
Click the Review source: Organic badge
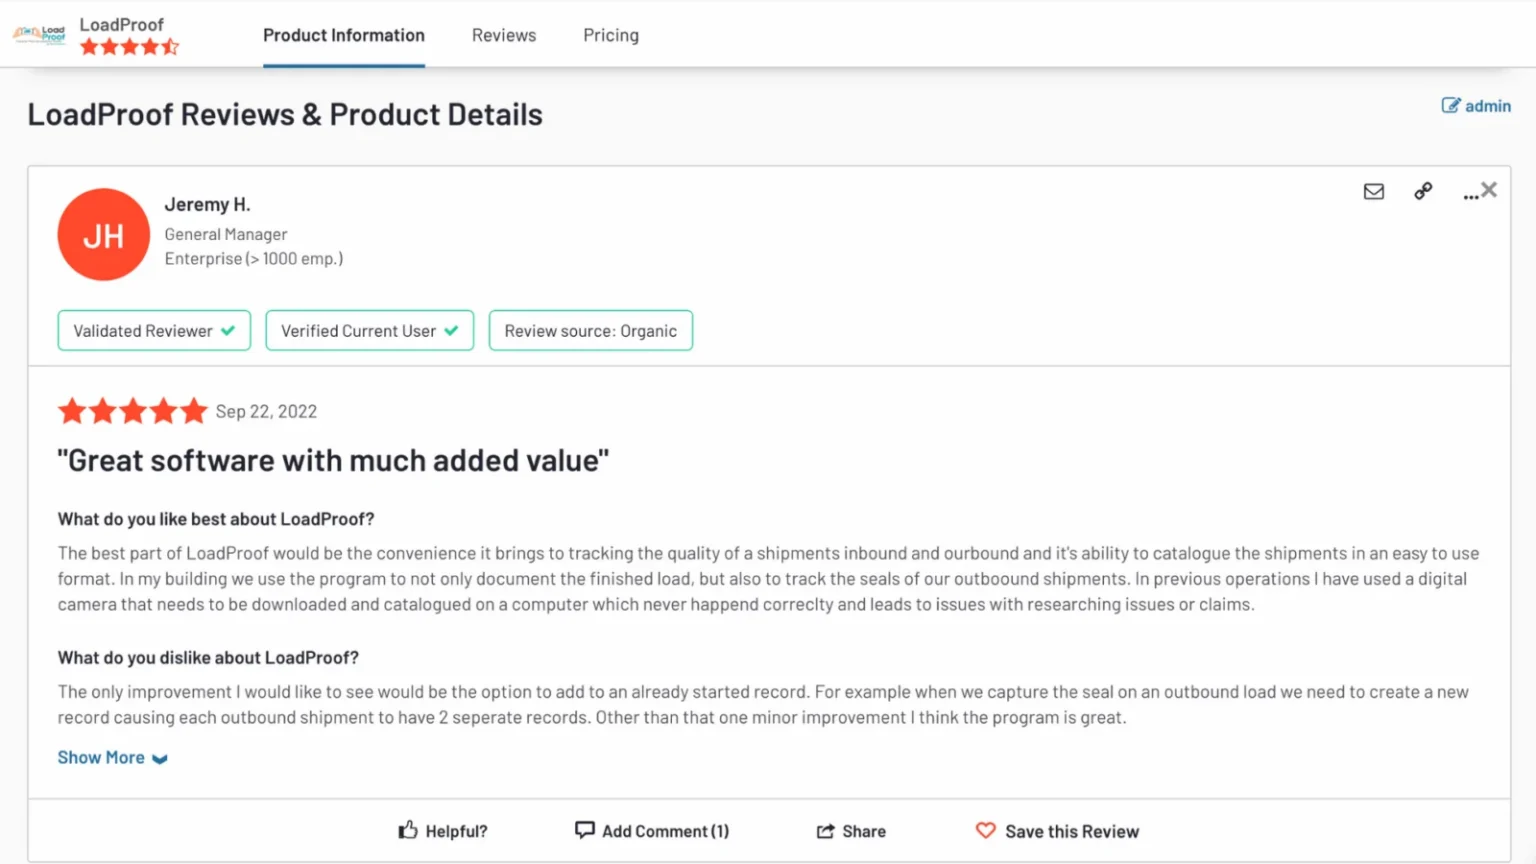point(591,331)
